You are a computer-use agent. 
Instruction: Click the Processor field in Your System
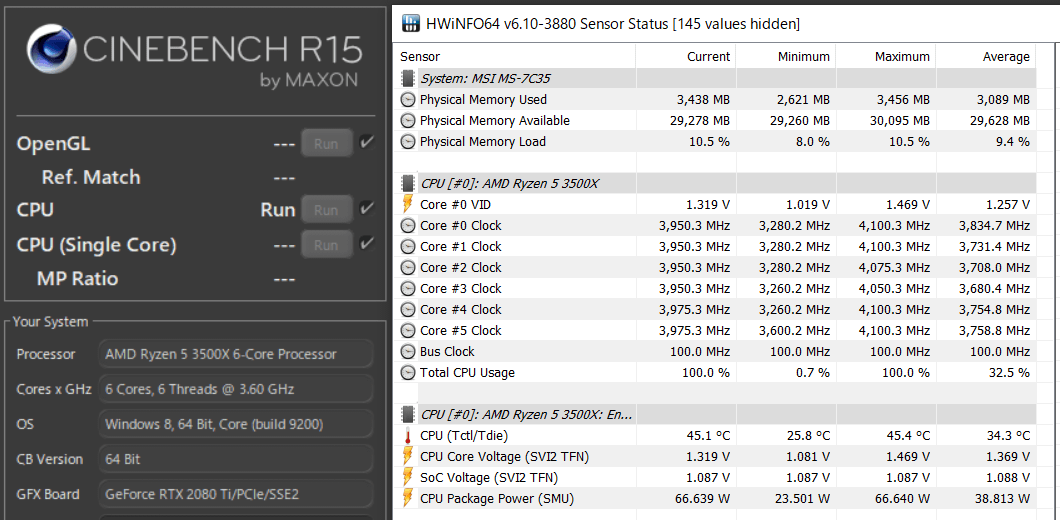[x=236, y=354]
